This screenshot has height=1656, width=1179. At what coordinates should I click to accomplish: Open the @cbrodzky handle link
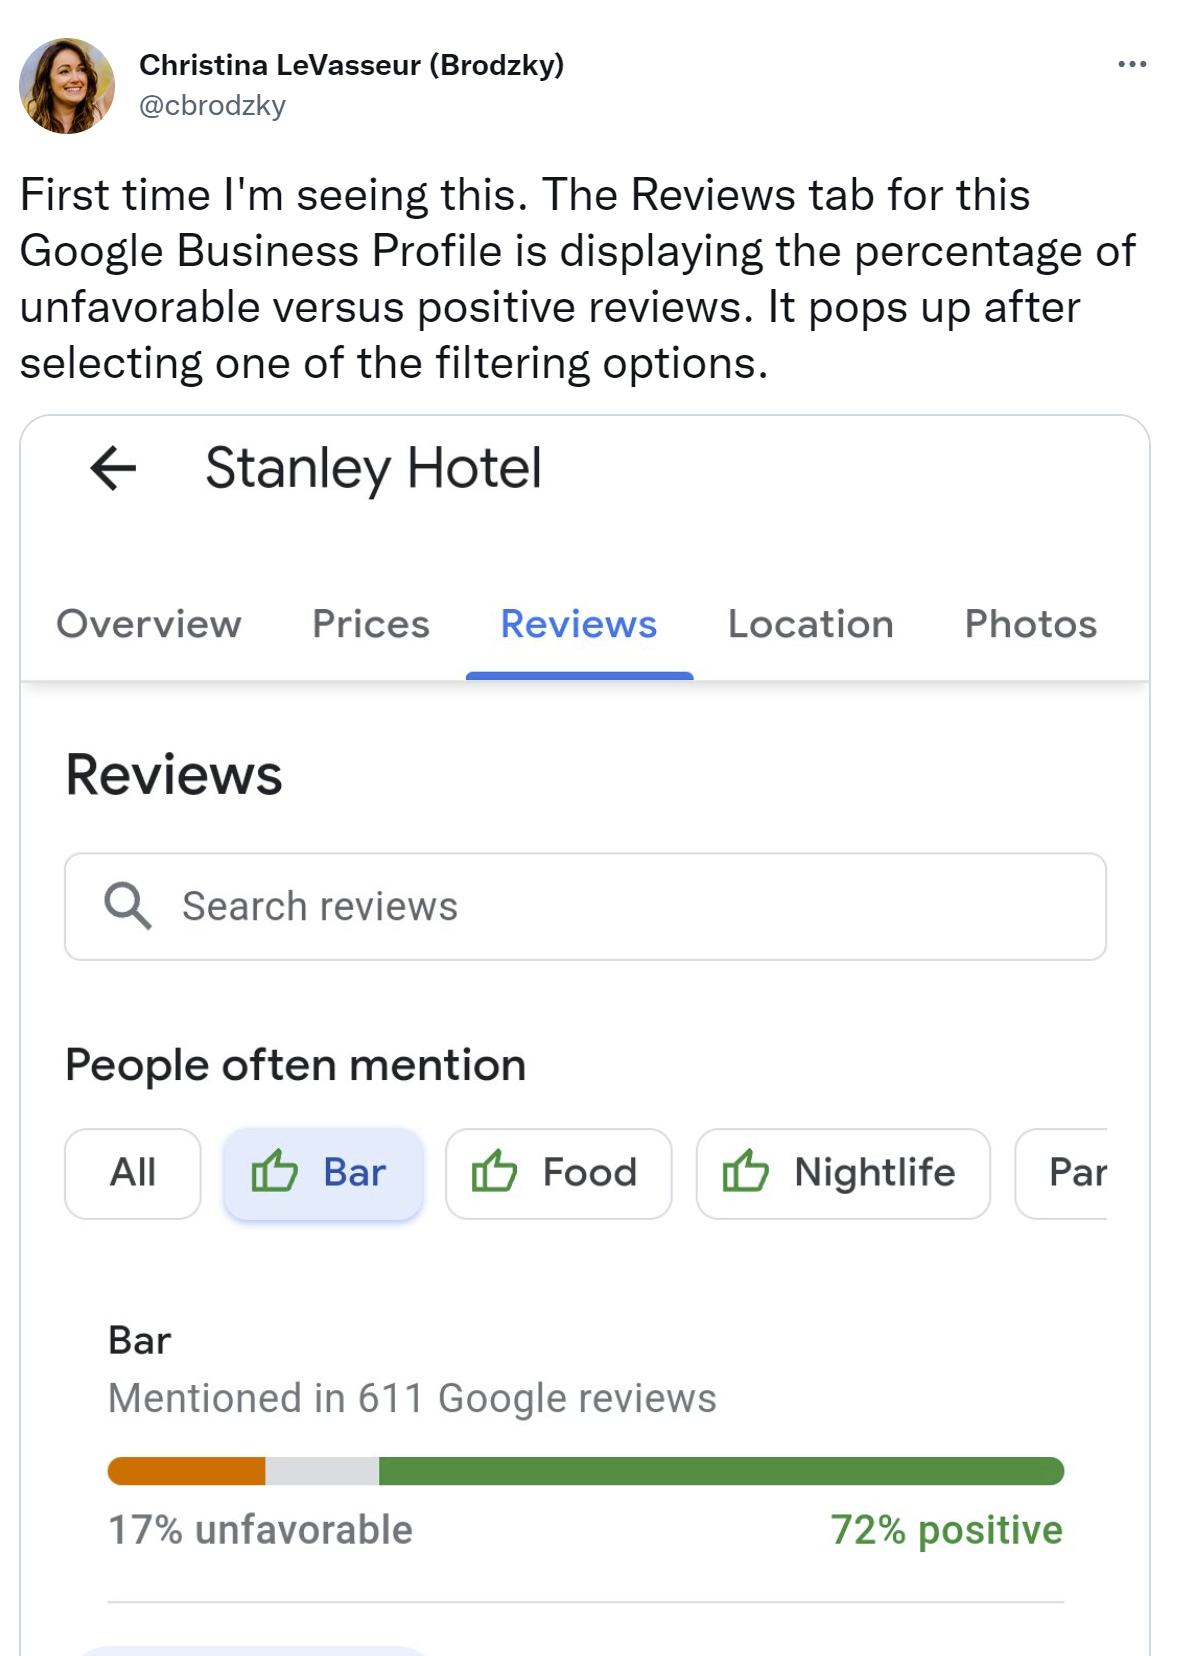[212, 106]
